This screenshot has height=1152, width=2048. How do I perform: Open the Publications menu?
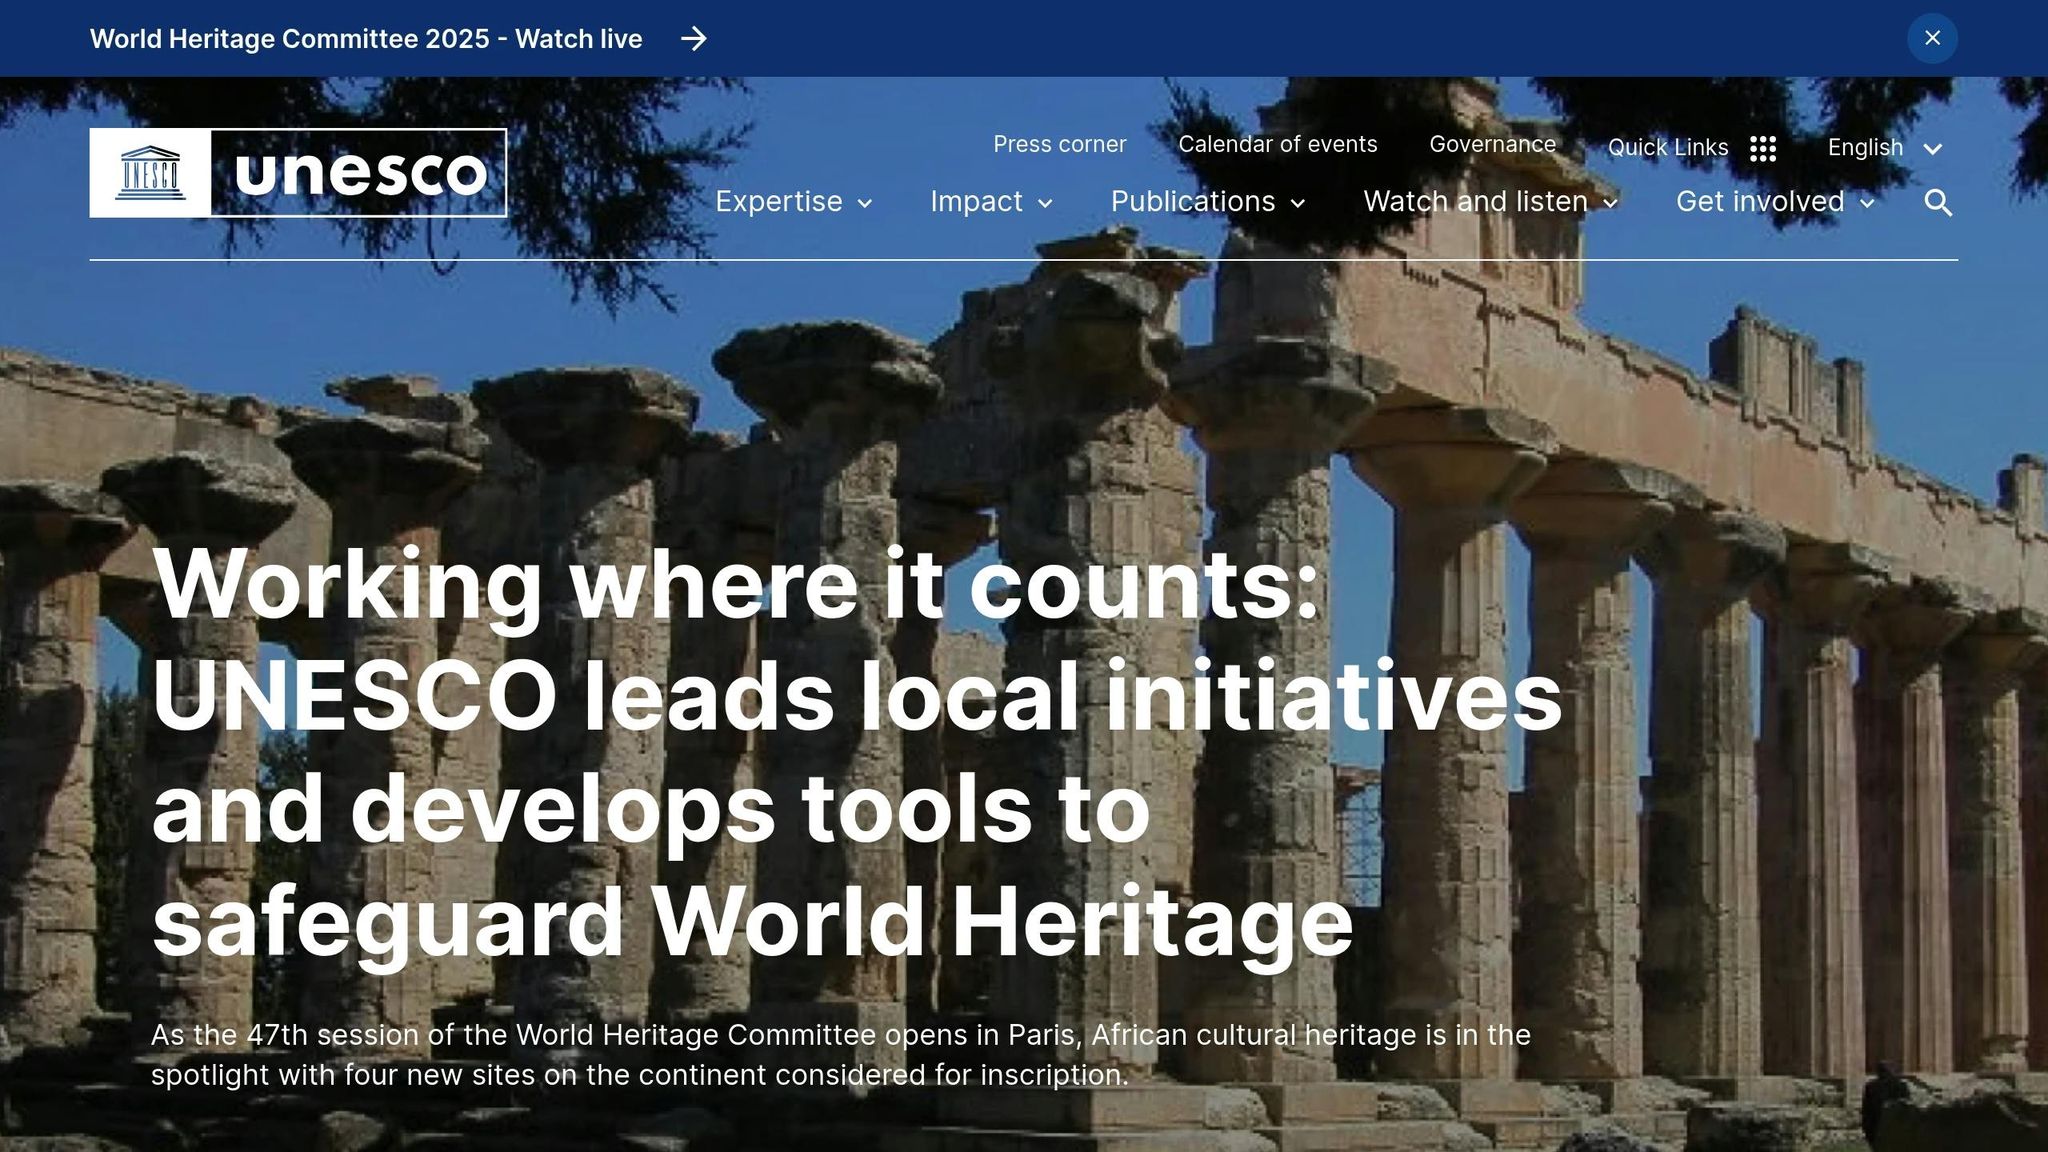coord(1193,202)
